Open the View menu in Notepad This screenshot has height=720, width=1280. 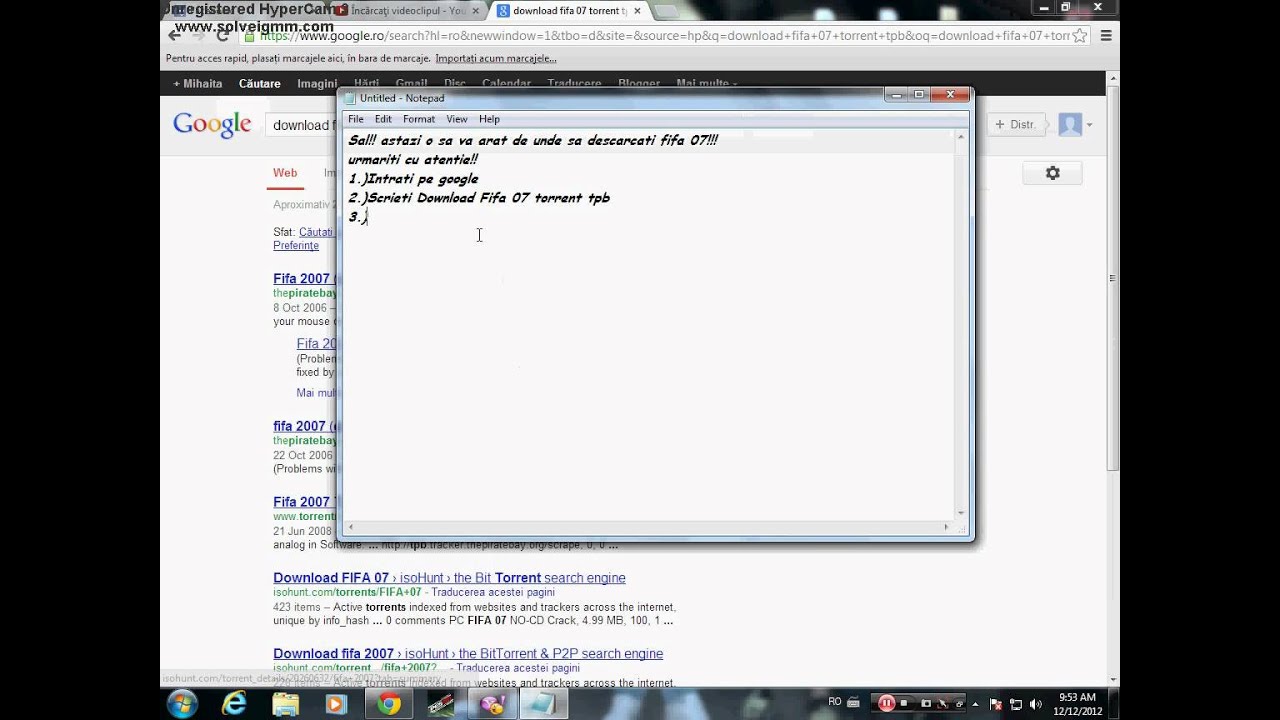(x=457, y=119)
